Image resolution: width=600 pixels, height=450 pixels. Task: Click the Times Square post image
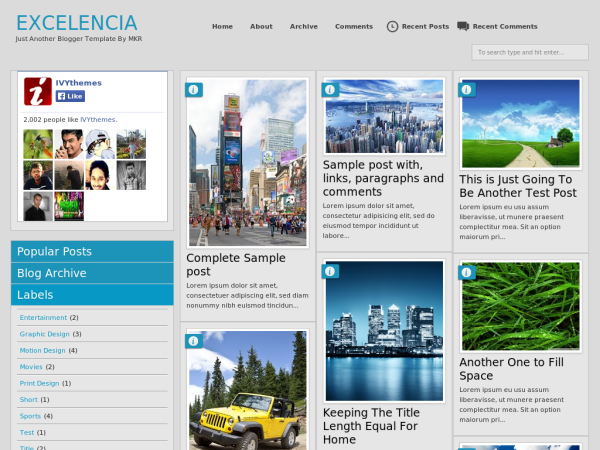point(248,163)
